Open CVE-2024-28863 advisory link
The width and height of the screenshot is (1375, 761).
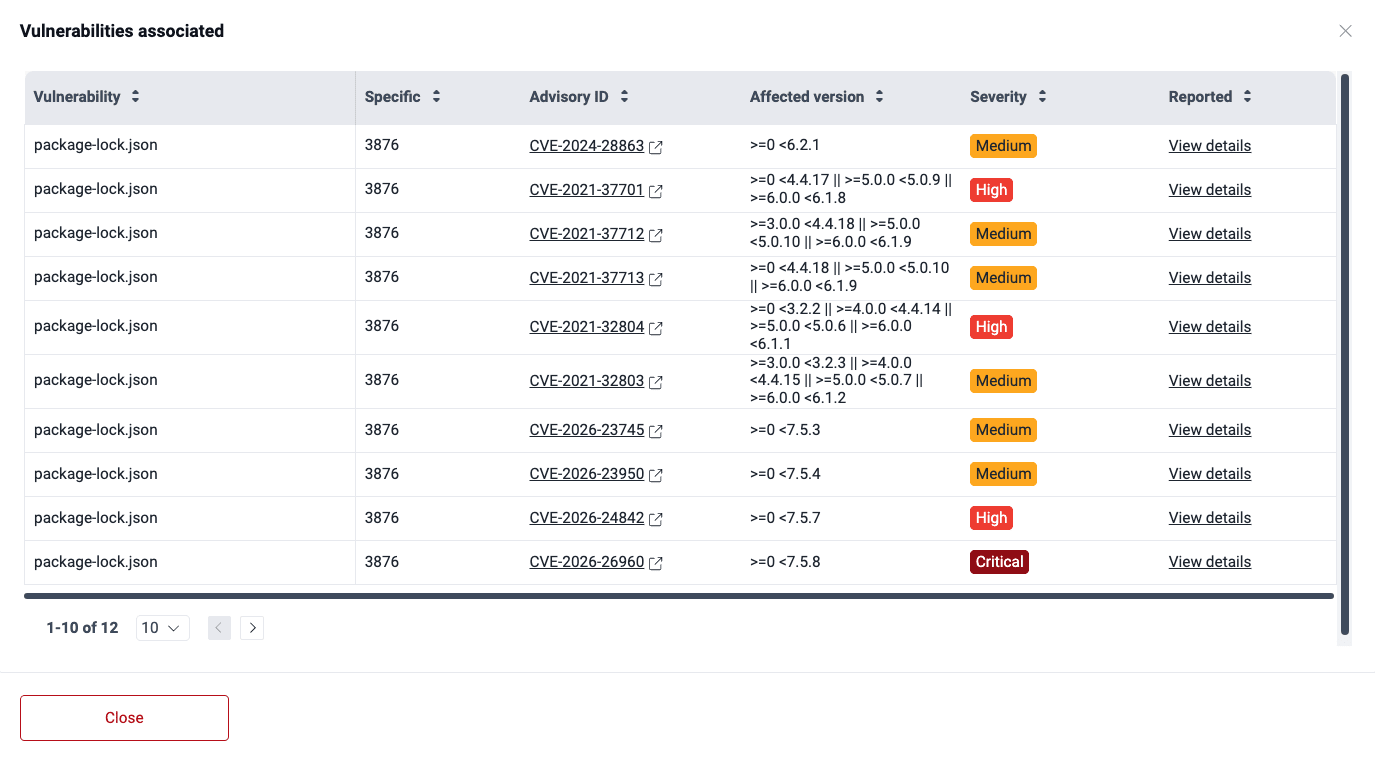(586, 145)
